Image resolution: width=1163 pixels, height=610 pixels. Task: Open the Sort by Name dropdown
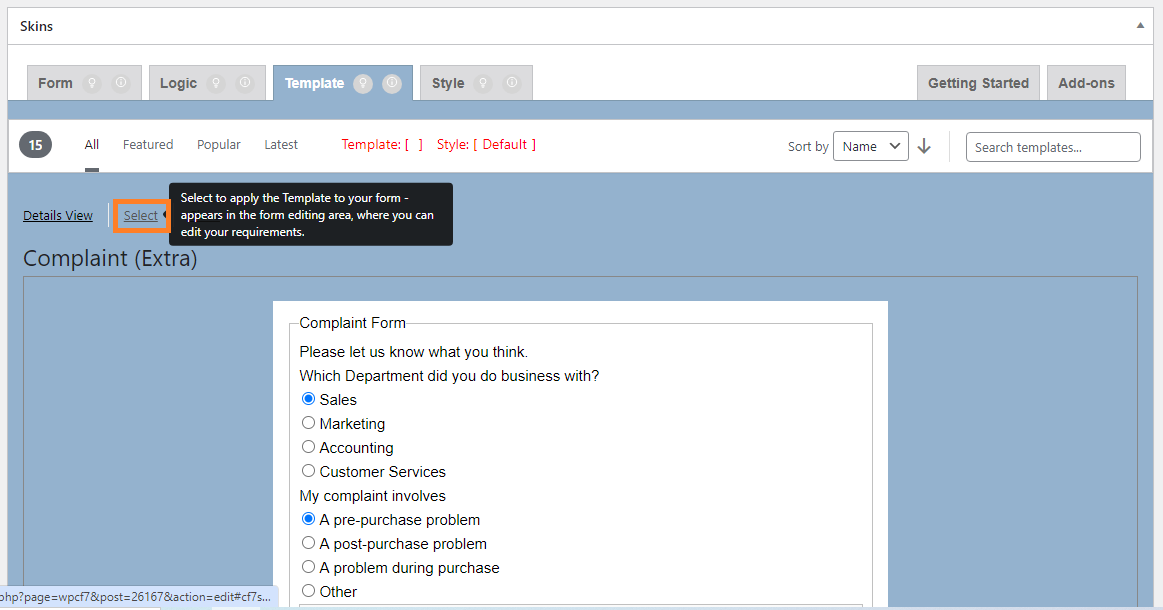pyautogui.click(x=870, y=146)
